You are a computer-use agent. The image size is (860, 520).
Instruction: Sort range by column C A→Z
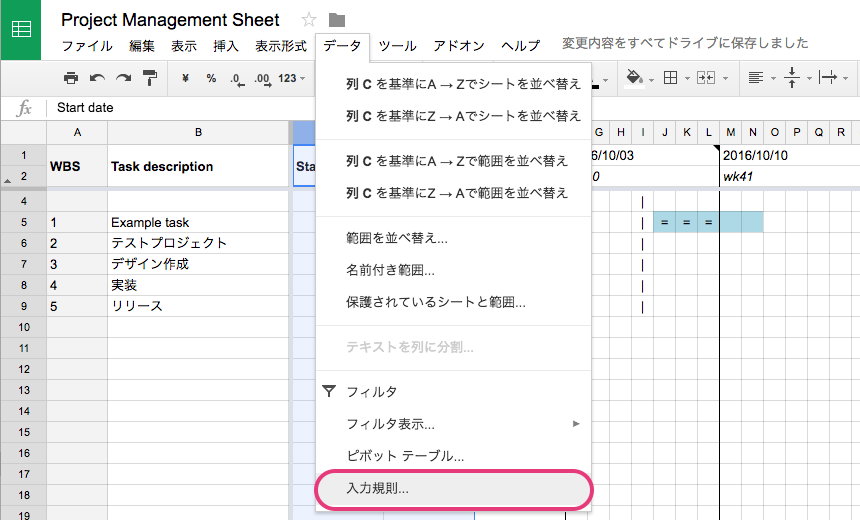pos(453,161)
